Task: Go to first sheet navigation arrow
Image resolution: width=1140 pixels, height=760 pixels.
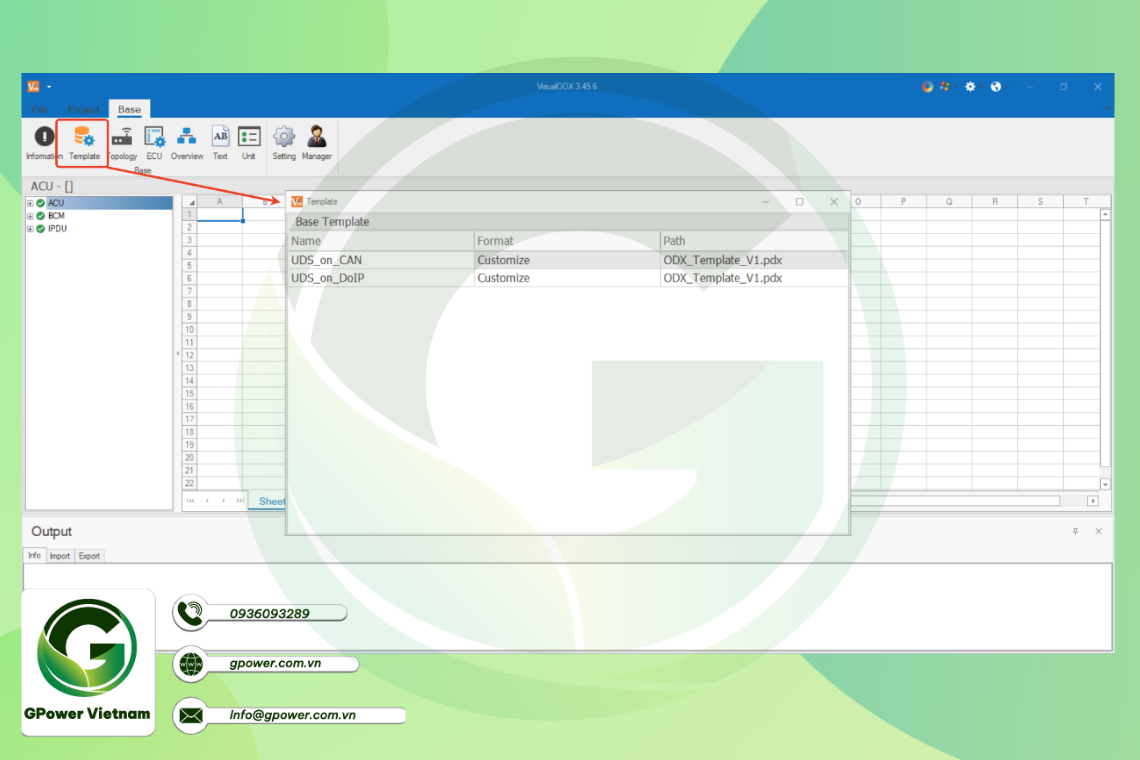Action: (x=190, y=500)
